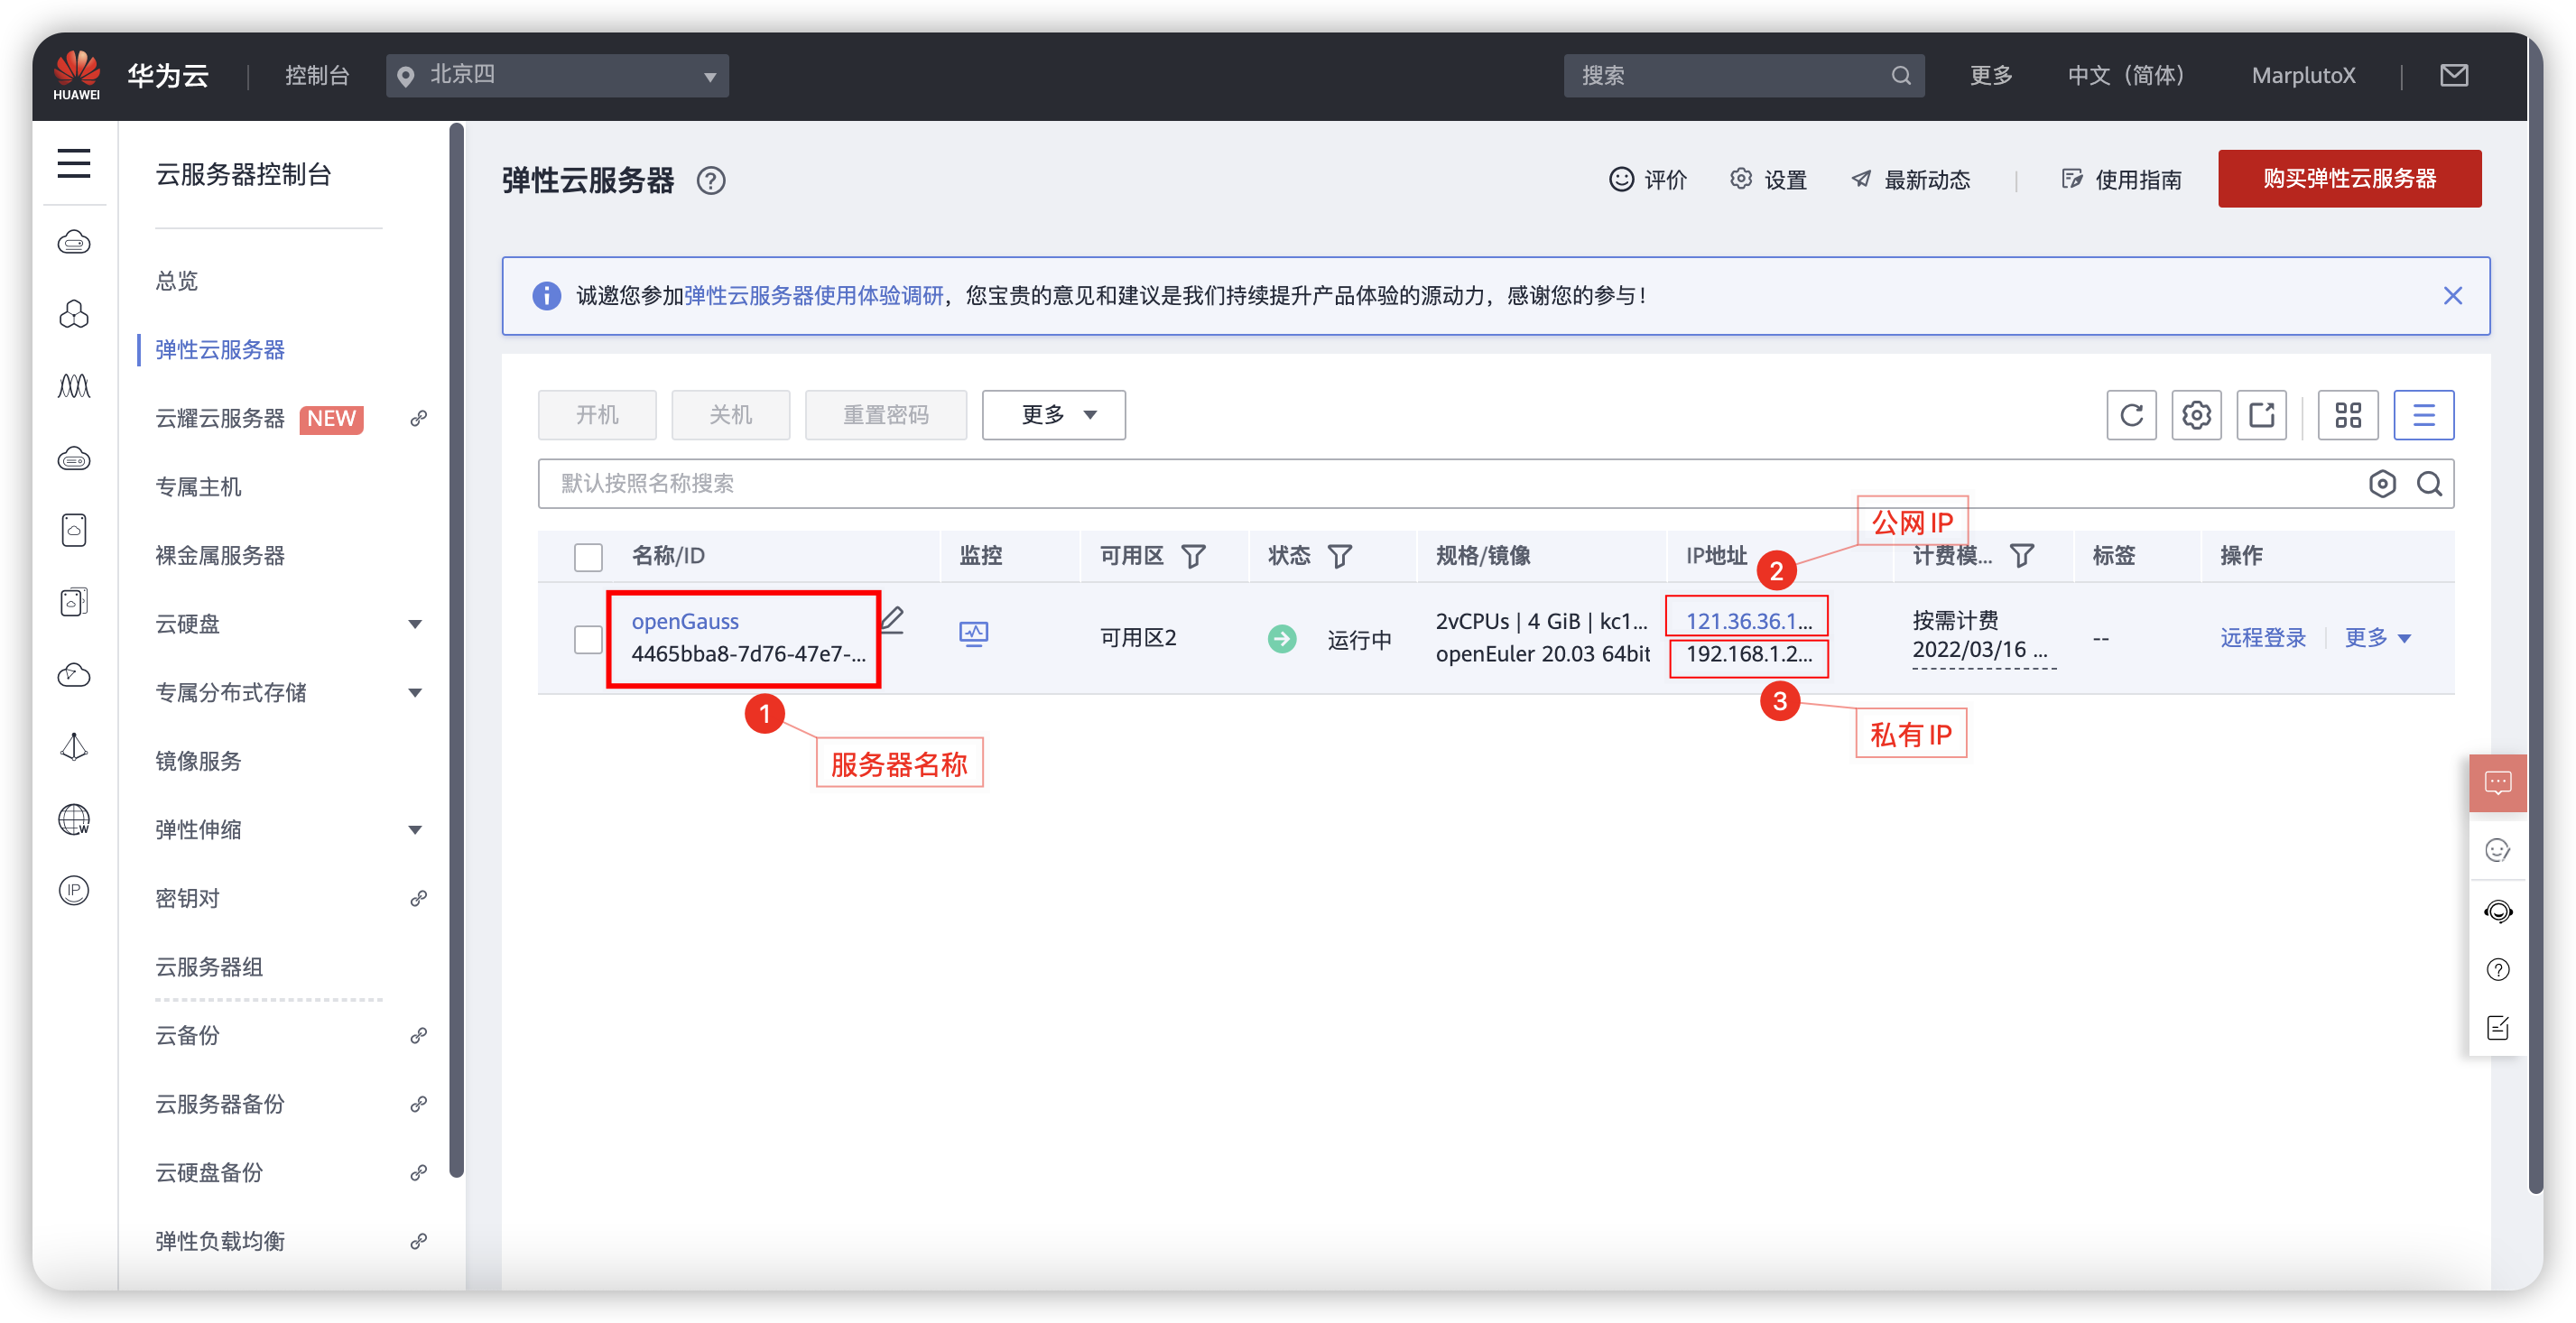Viewport: 2576px width, 1323px height.
Task: Click the 购买弹性云服务器 button
Action: click(x=2349, y=179)
